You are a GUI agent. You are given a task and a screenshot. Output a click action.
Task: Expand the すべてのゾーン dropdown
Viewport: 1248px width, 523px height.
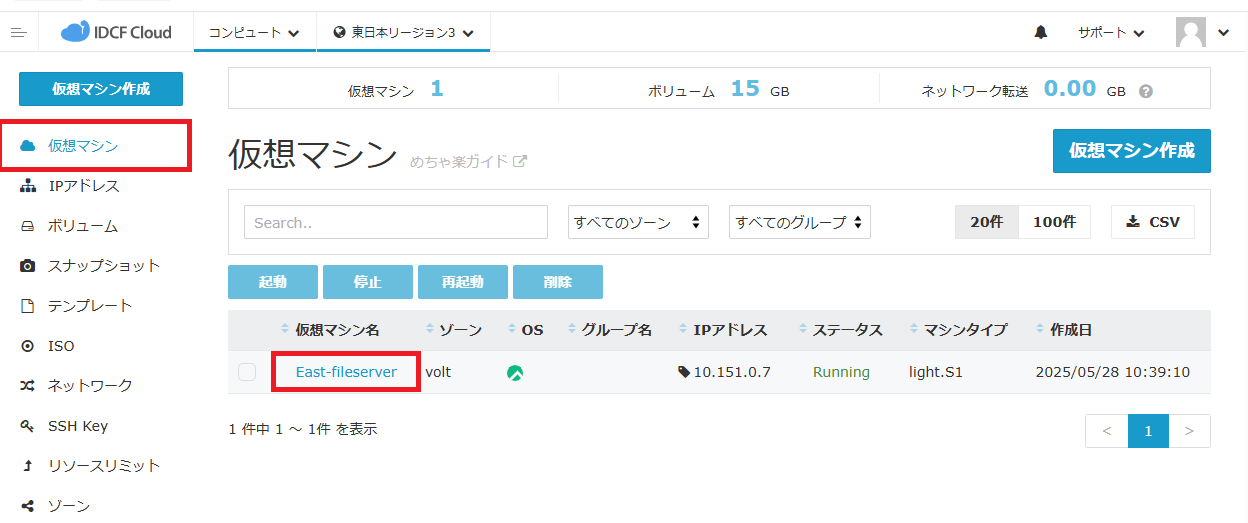[638, 222]
